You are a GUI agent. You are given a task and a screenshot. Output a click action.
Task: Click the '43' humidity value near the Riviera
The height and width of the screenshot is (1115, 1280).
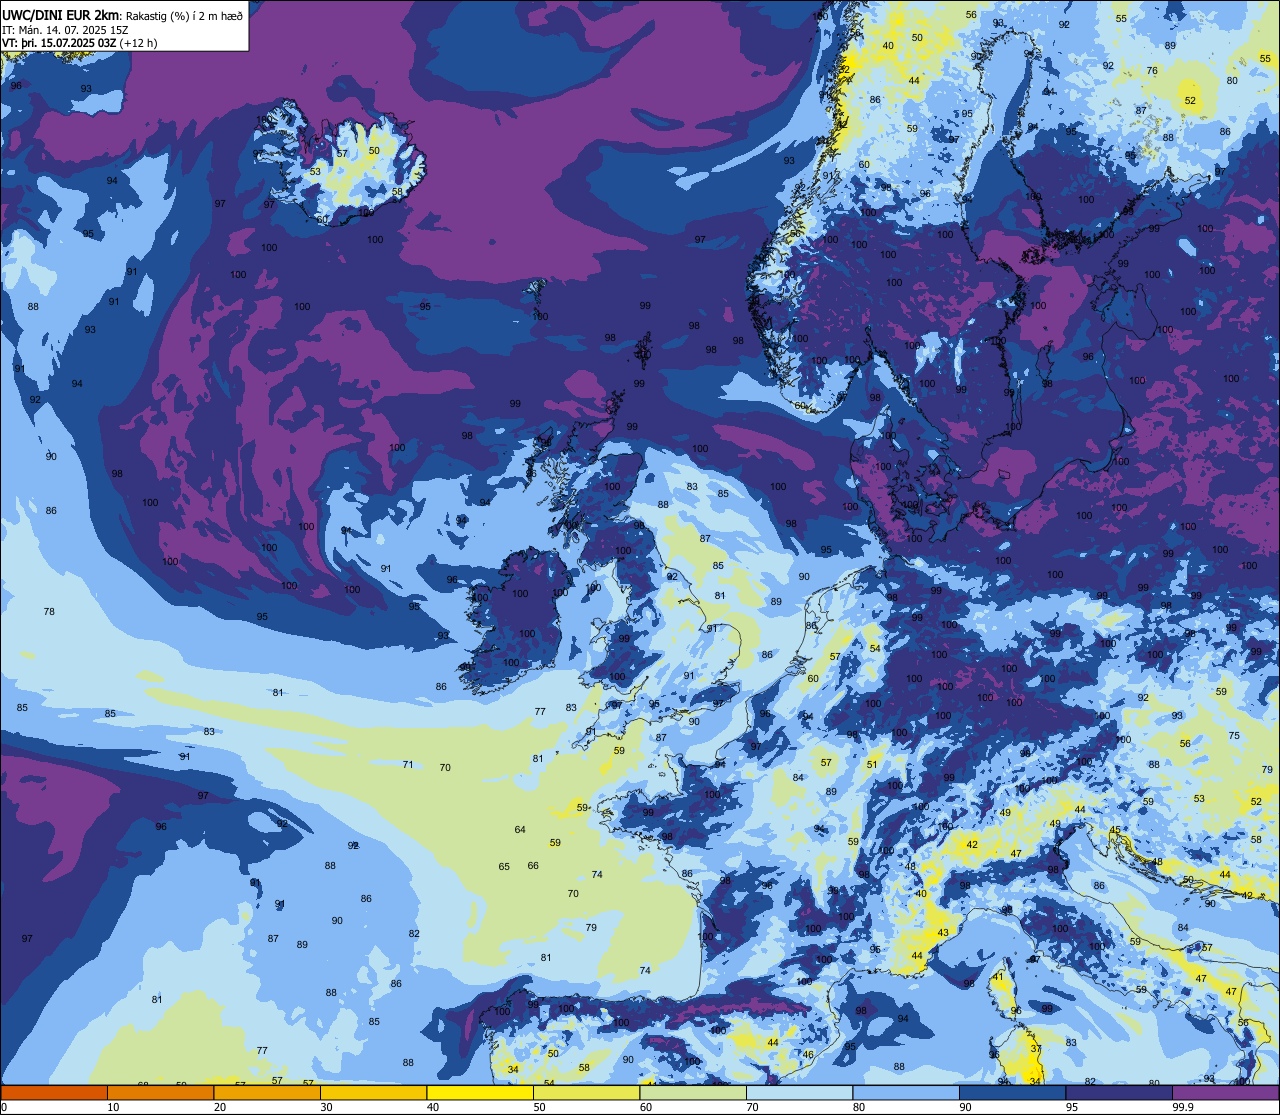click(942, 933)
